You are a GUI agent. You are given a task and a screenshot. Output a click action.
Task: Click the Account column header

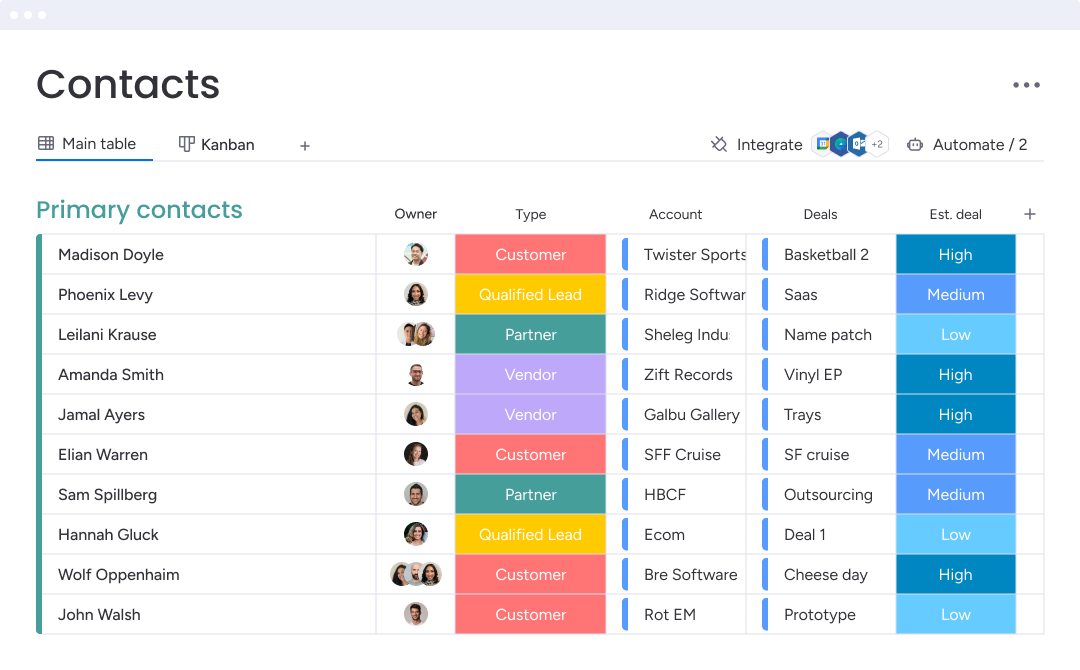[675, 214]
